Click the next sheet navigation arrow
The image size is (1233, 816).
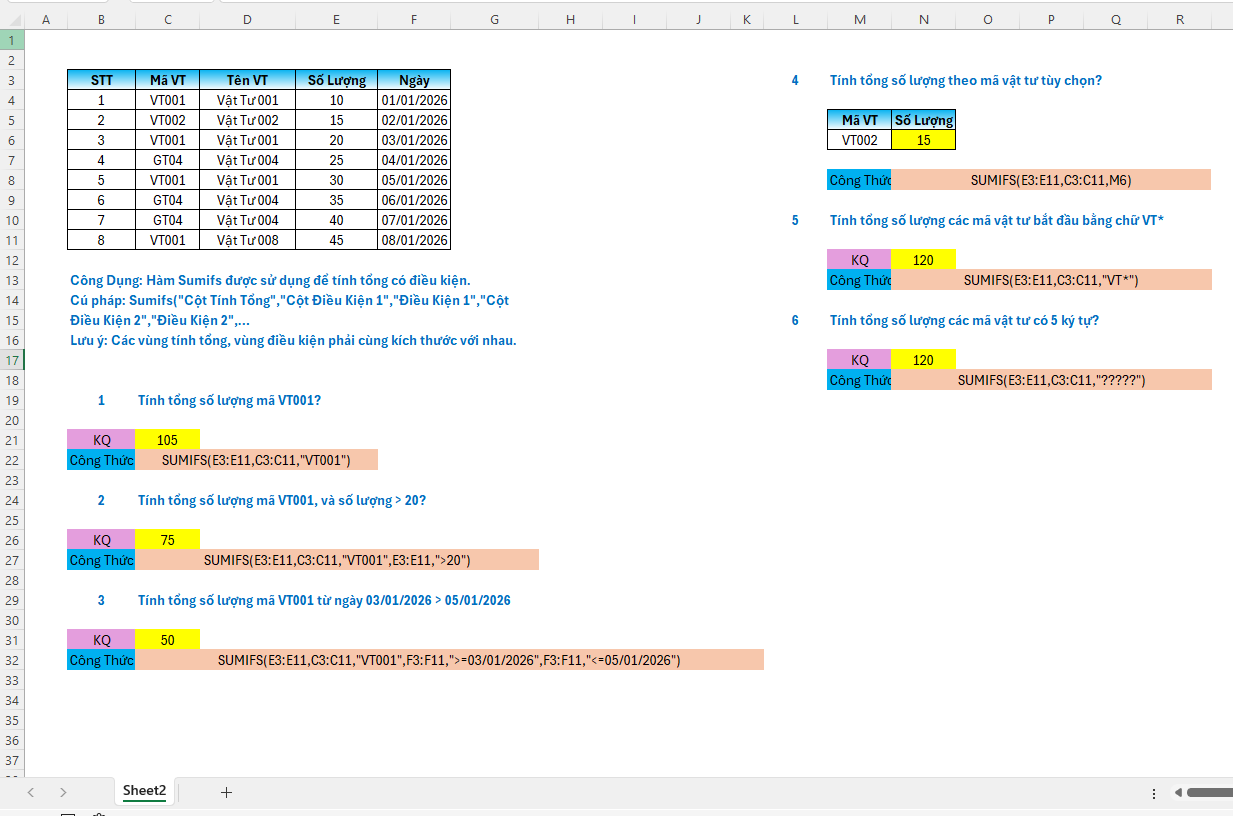click(x=63, y=792)
